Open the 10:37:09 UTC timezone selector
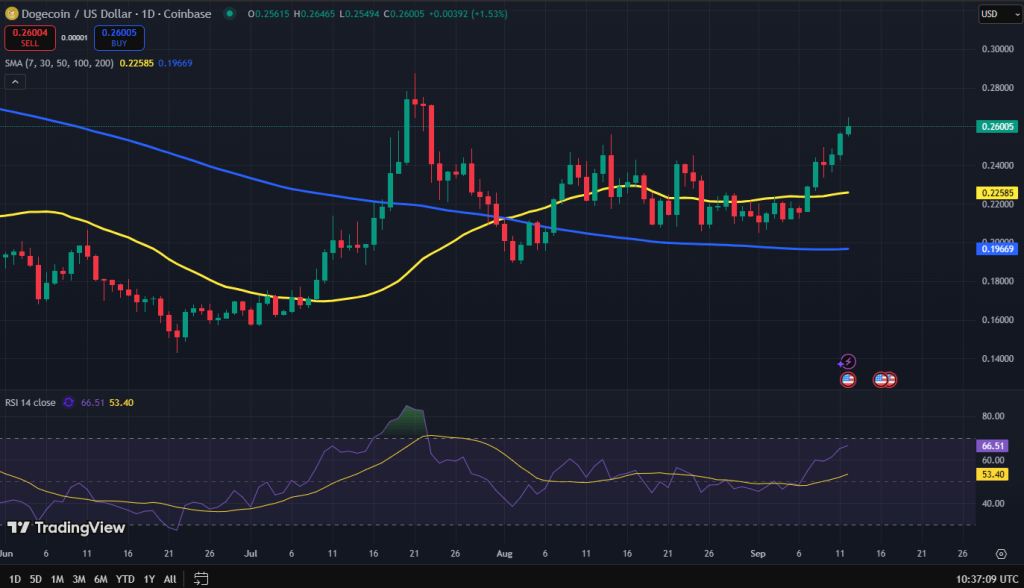1024x588 pixels. coord(987,579)
